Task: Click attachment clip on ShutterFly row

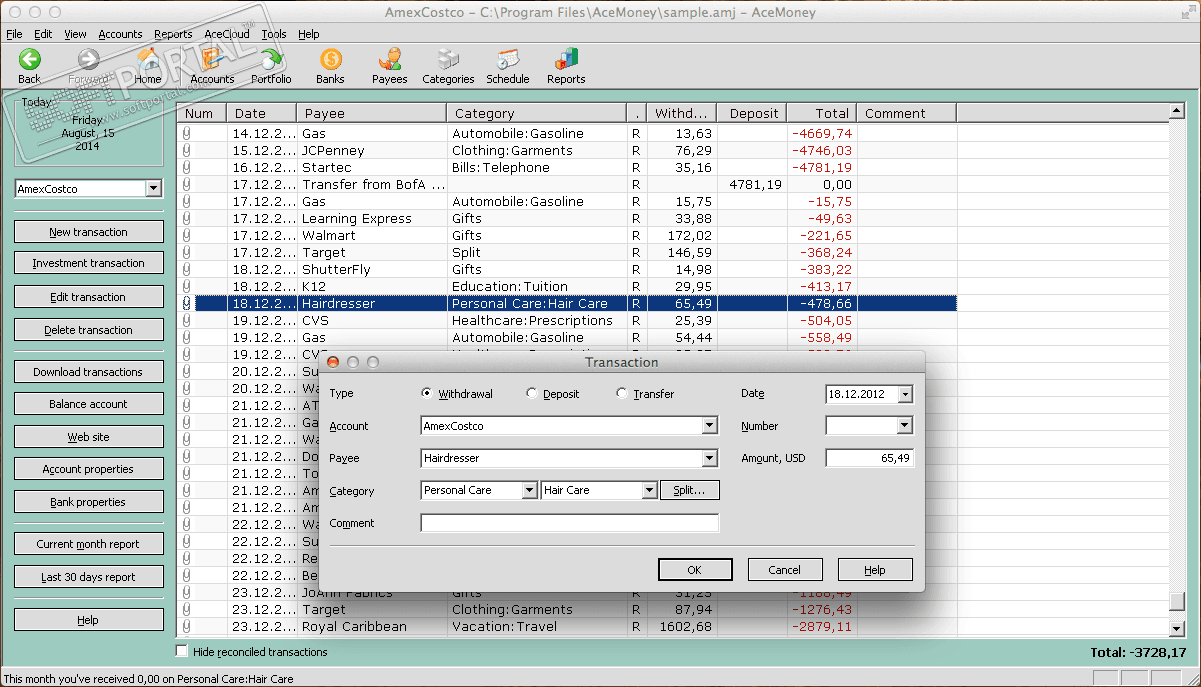Action: coord(186,270)
